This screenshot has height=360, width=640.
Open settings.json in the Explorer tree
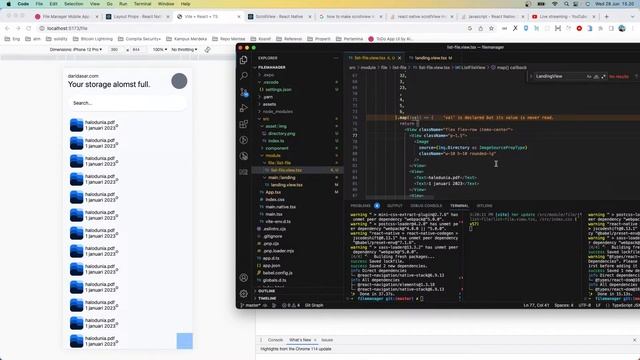[278, 89]
